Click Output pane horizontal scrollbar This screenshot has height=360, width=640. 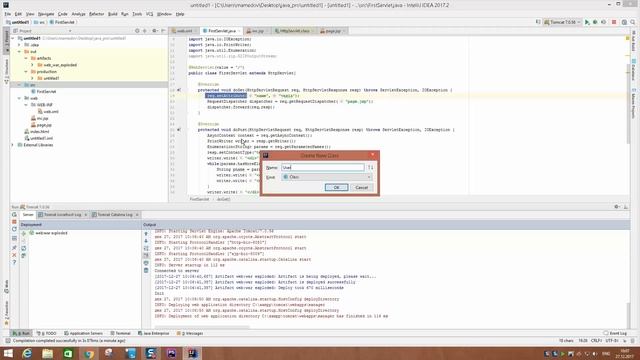(202, 327)
